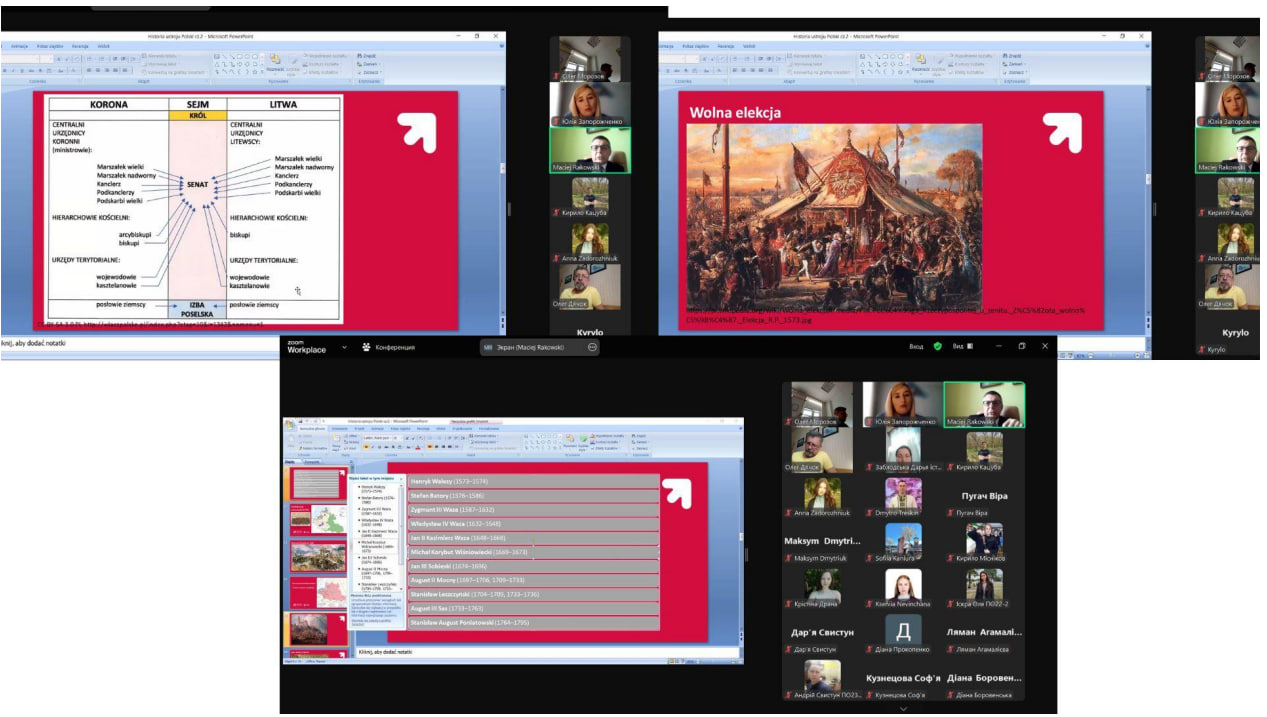Image resolution: width=1267 pixels, height=717 pixels.
Task: Click the Henryk Walezy (1573–1574) row
Action: pyautogui.click(x=534, y=482)
